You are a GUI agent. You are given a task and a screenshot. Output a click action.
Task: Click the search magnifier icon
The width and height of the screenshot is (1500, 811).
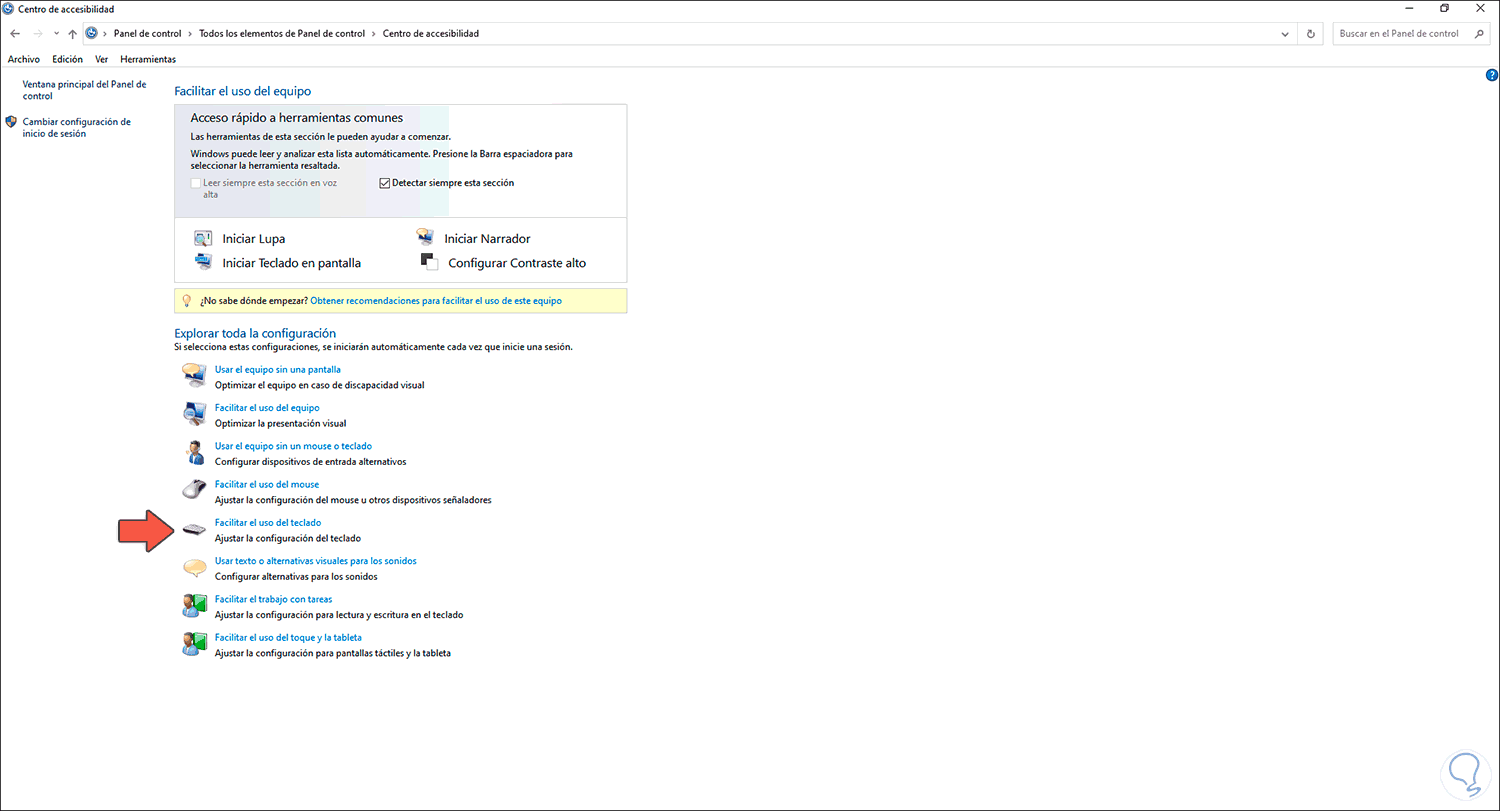(1479, 33)
